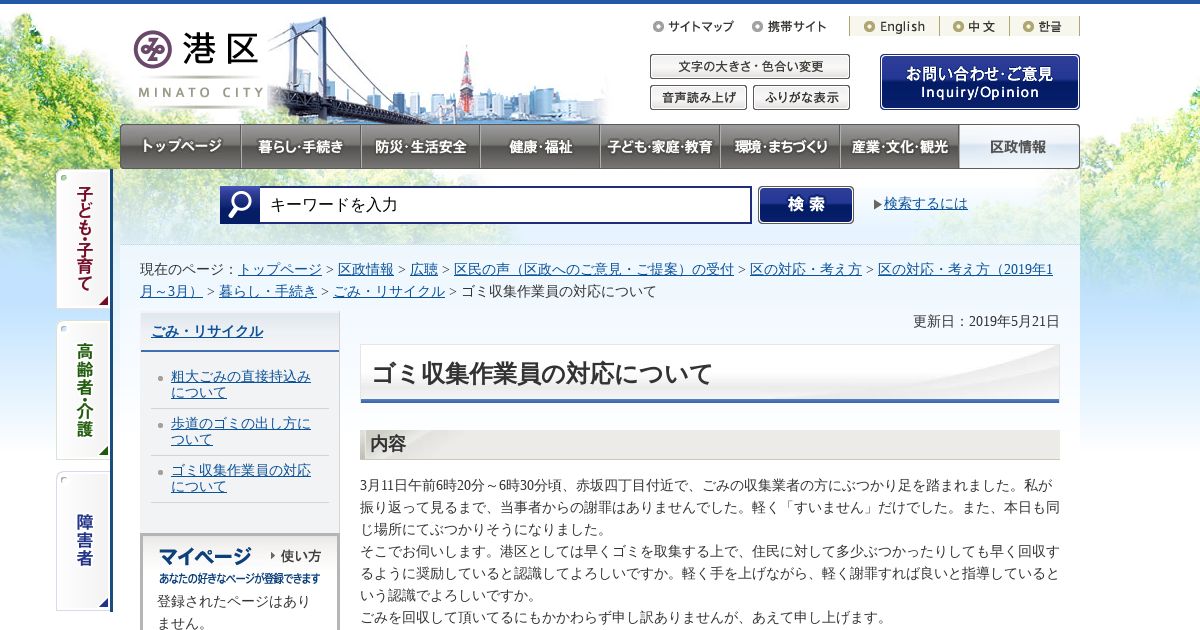Screen dimensions: 1200x630
Task: Open sidebar link ゴミ収集作業員の対応について
Action: pos(241,478)
